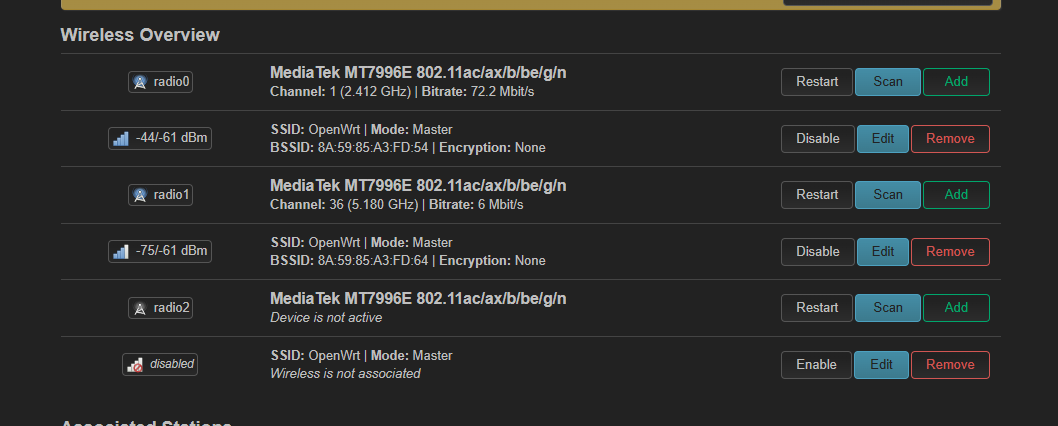Edit the non-associated radio2 network
The image size is (1058, 426).
881,365
